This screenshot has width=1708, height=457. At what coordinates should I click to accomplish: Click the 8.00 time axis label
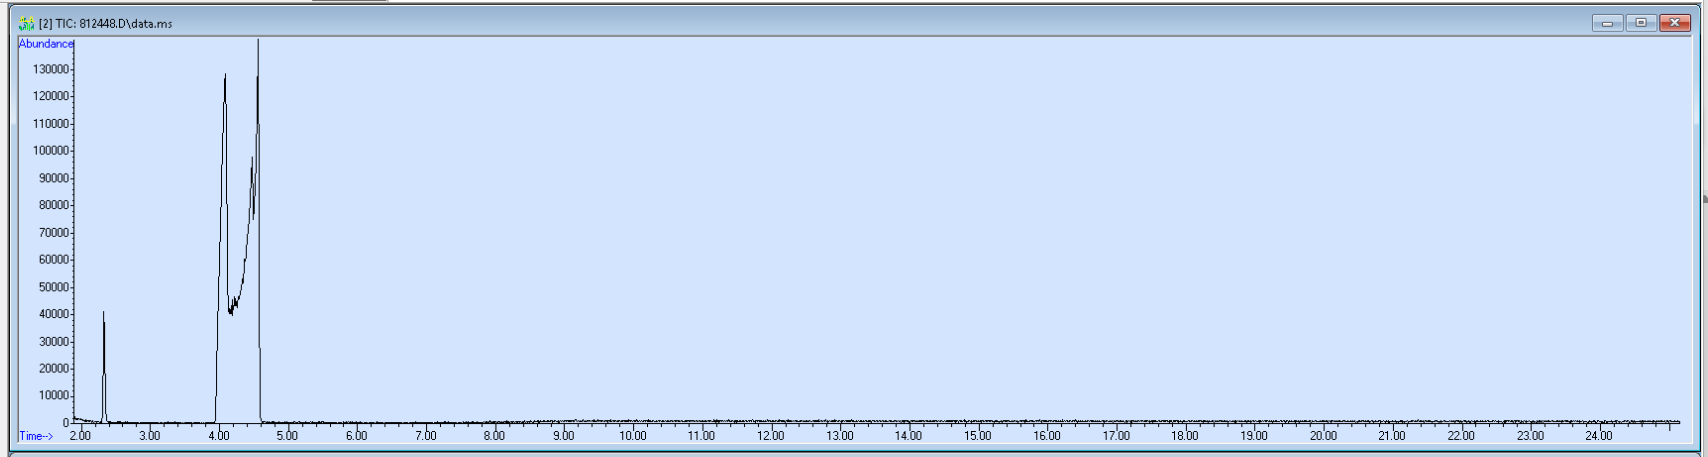click(495, 436)
